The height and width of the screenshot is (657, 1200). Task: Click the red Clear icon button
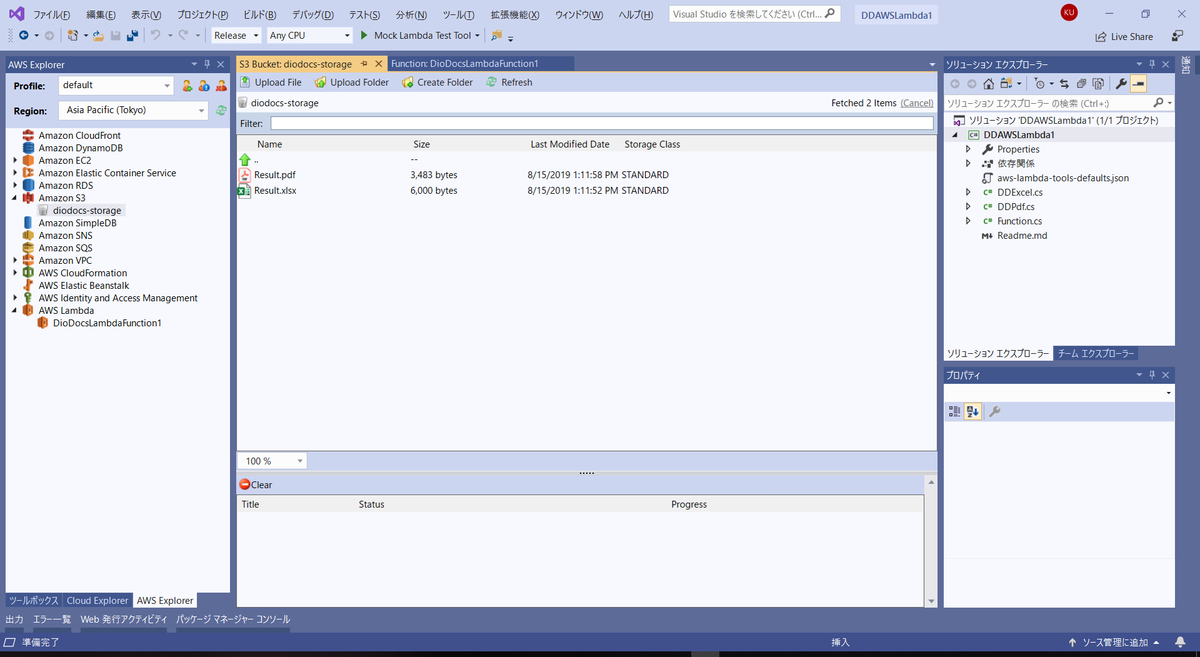point(245,485)
